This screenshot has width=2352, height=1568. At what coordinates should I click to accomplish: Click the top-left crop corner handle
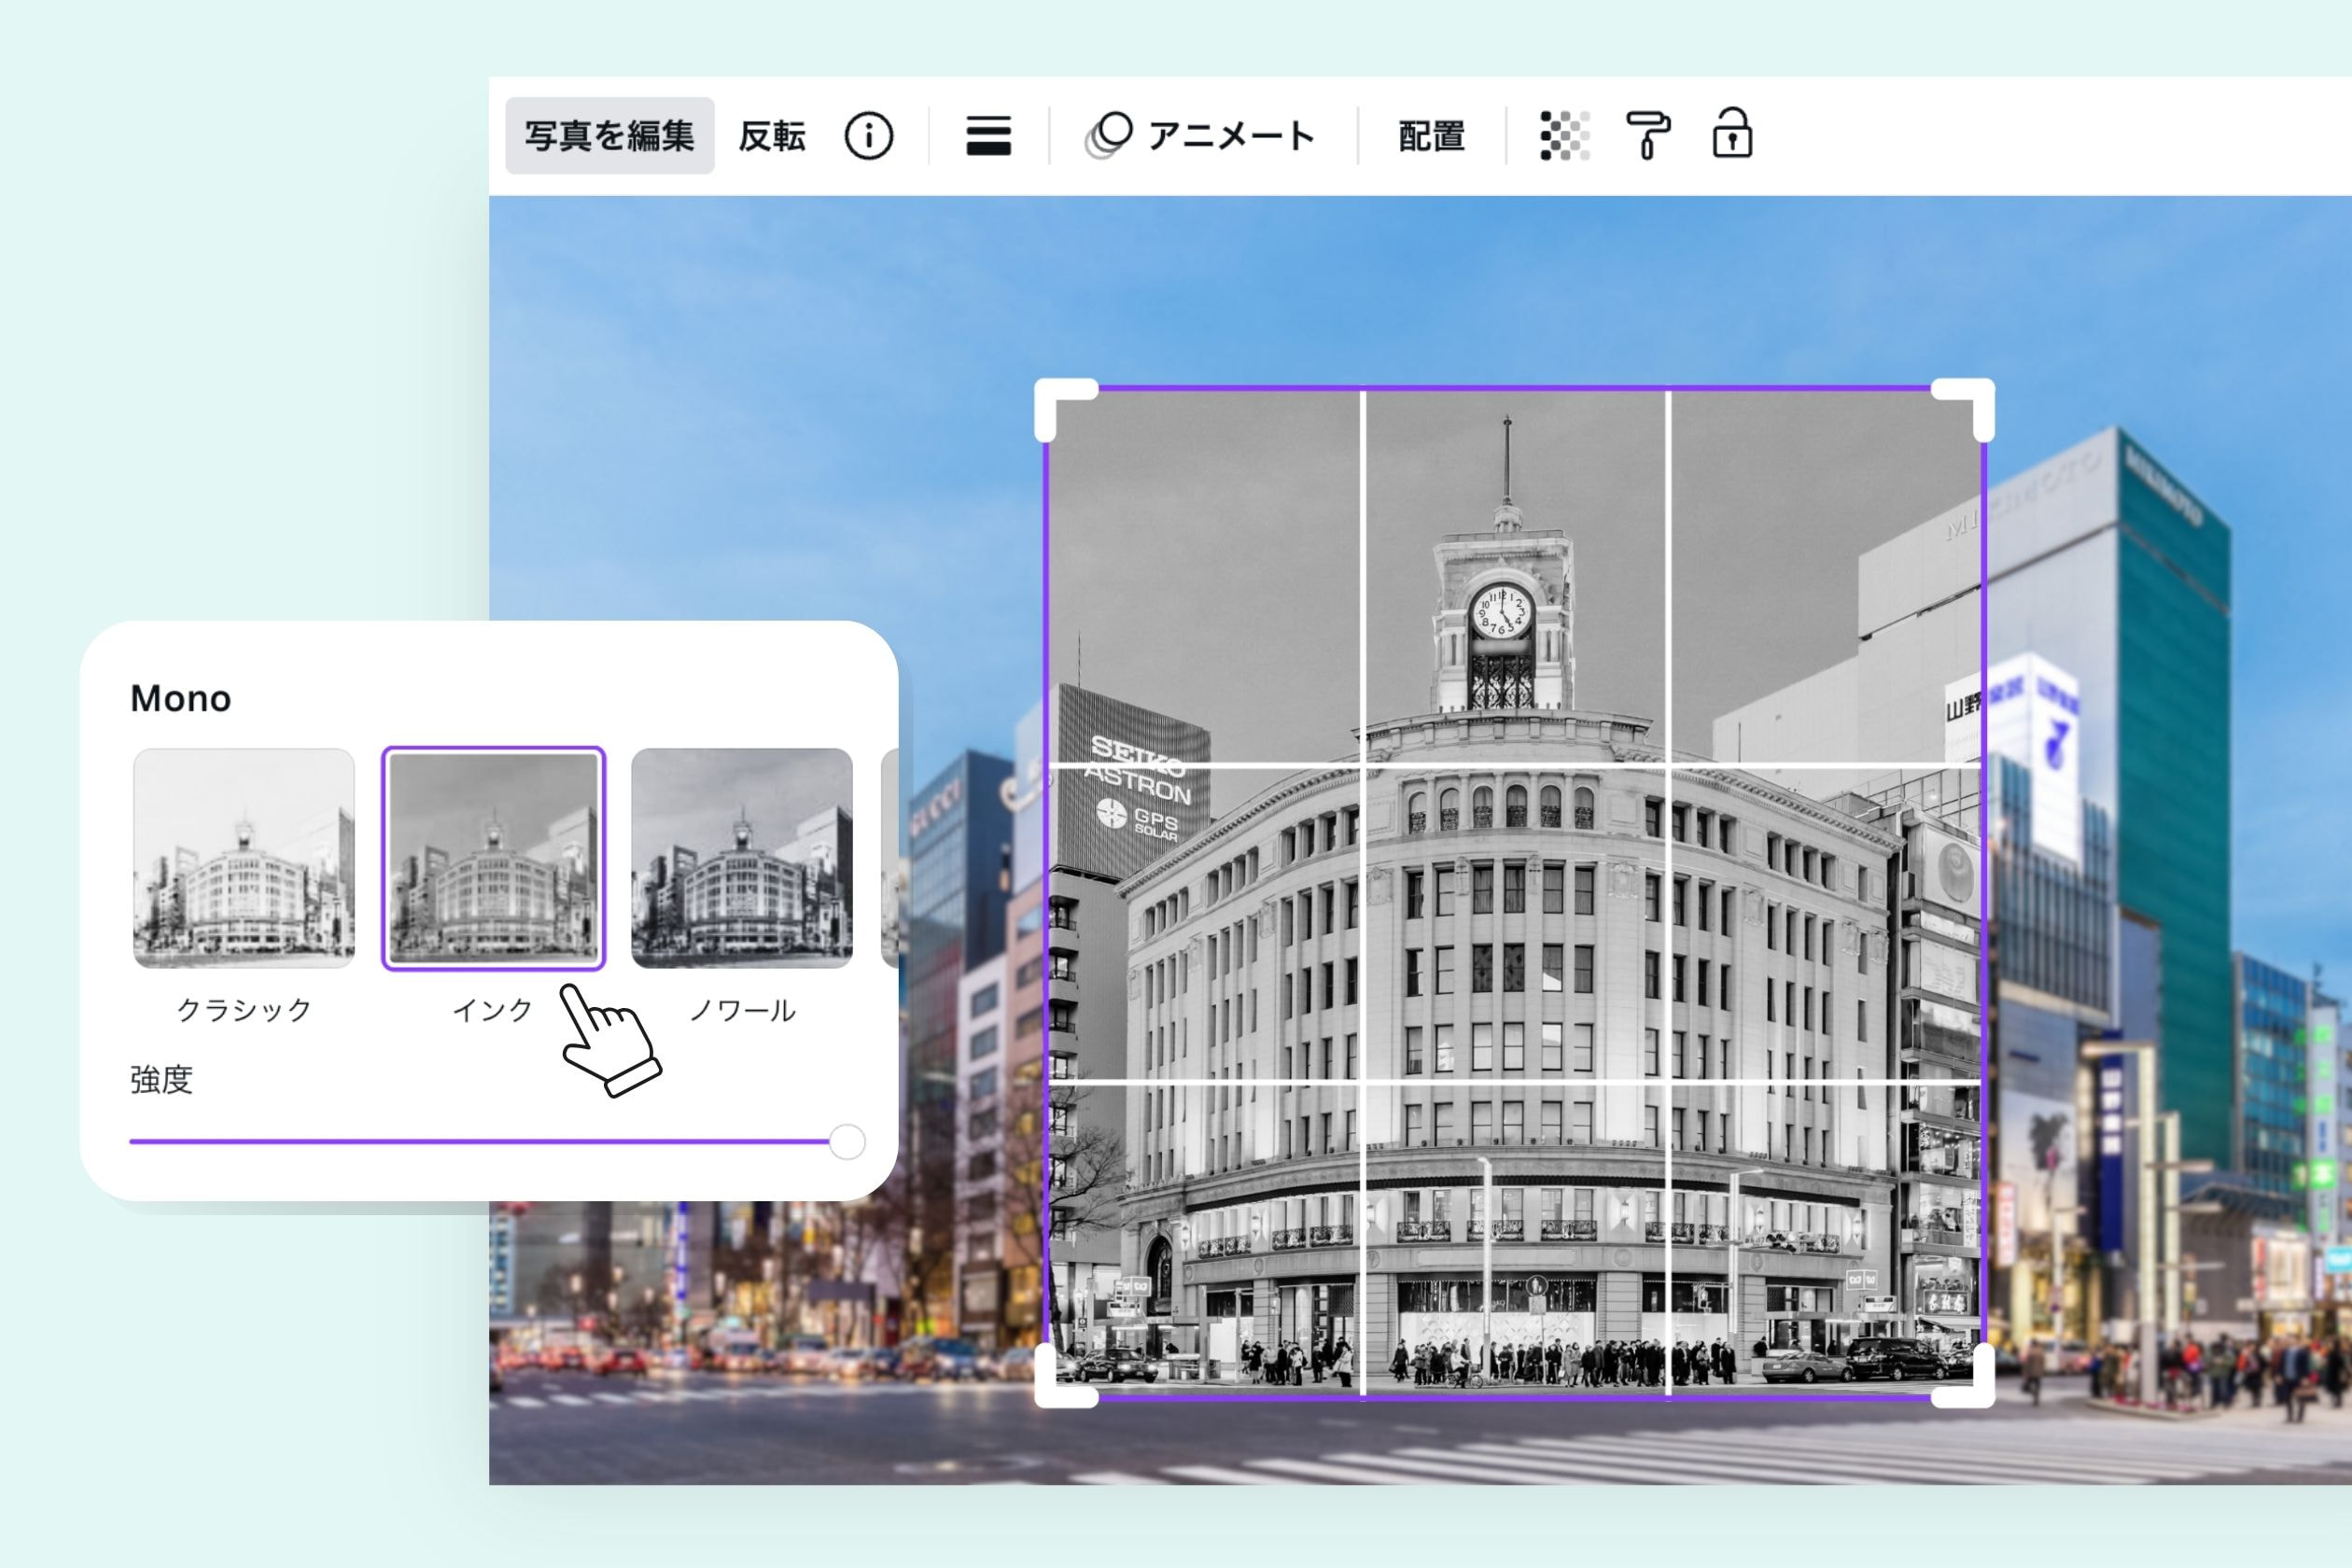[x=1052, y=396]
